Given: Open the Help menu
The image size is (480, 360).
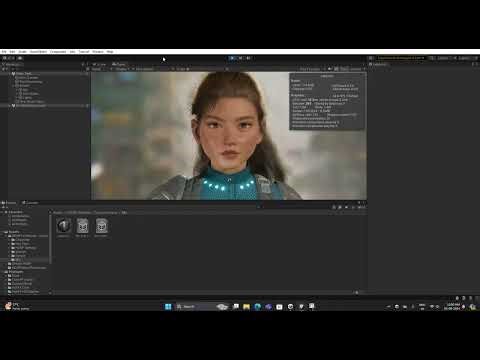Looking at the screenshot, I should point(110,52).
